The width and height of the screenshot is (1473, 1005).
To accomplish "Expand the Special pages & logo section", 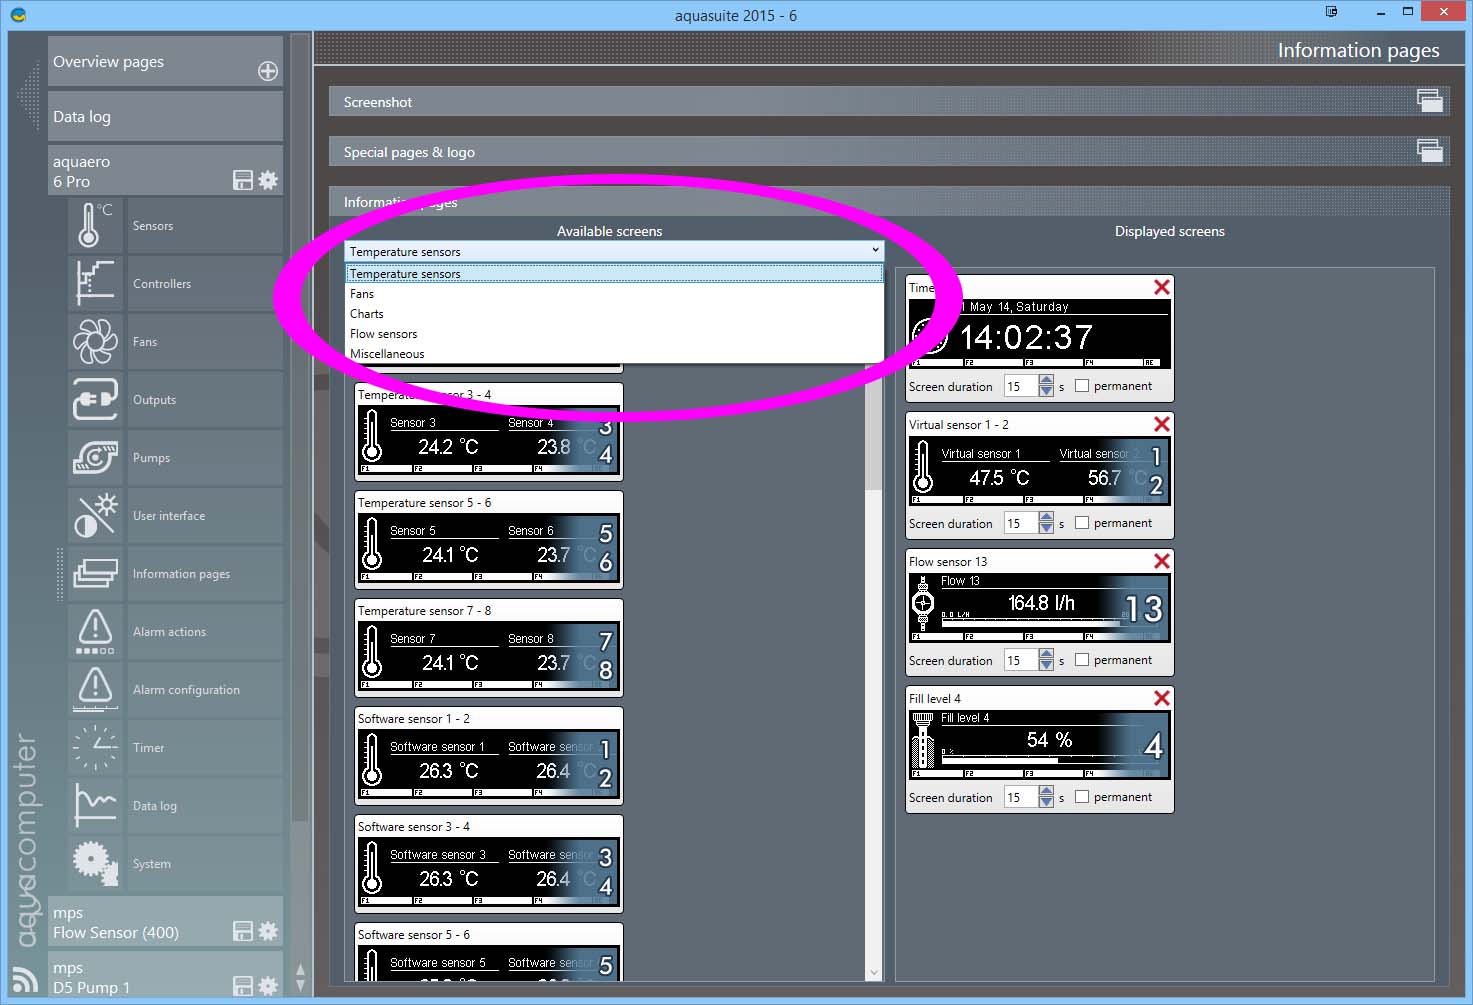I will (1430, 151).
